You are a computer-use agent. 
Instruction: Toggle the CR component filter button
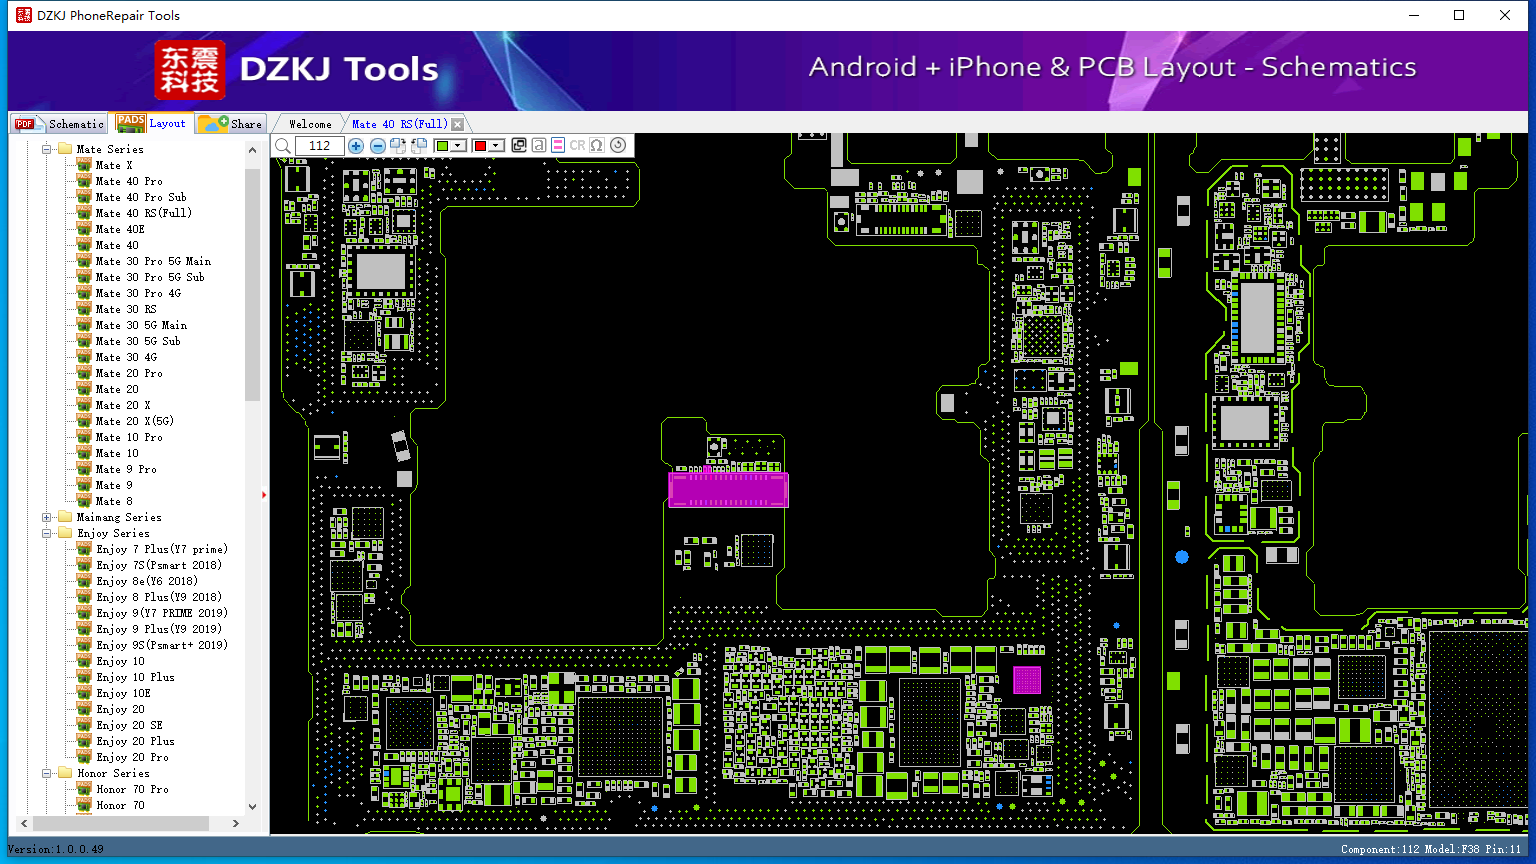(577, 146)
